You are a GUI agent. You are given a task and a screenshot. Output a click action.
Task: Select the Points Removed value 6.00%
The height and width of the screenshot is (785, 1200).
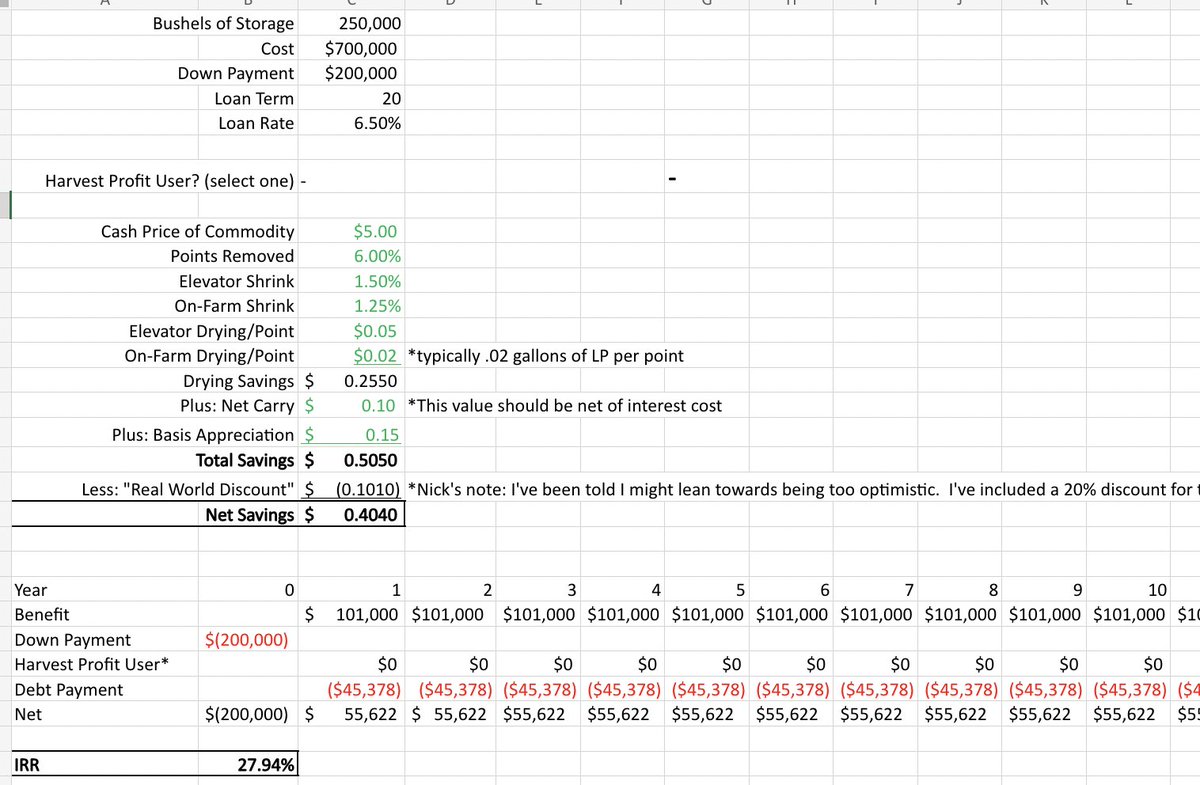point(378,256)
